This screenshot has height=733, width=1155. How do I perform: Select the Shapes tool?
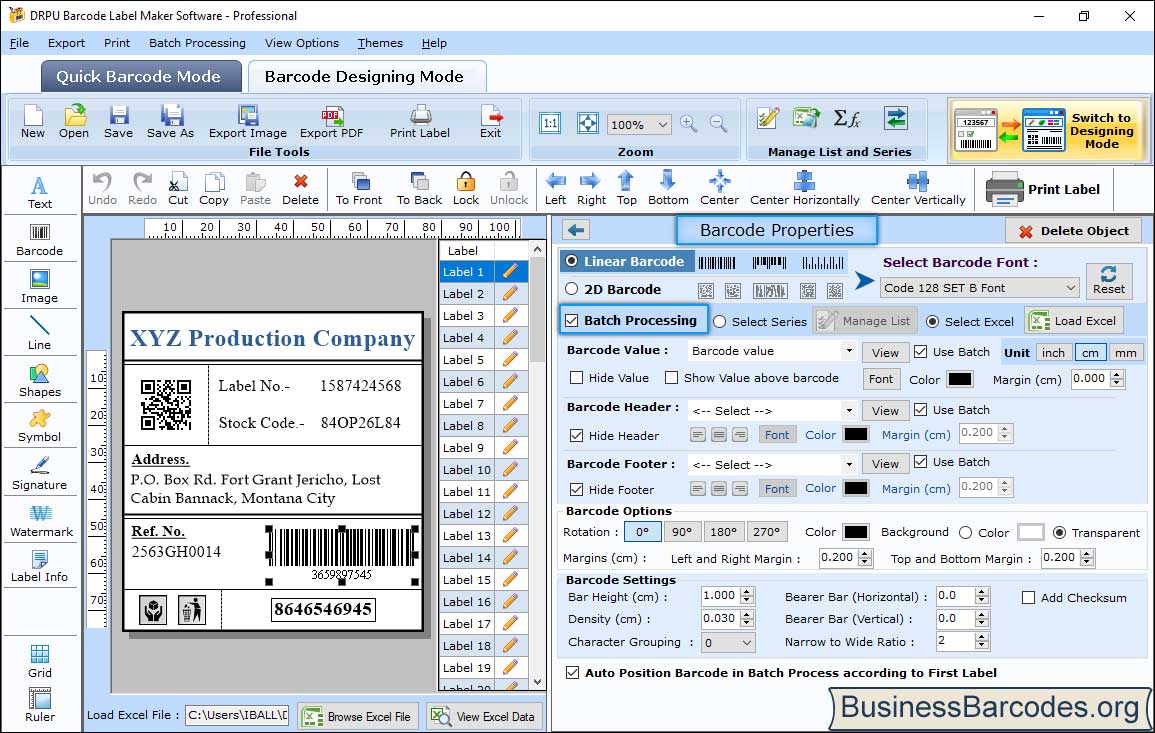click(x=40, y=381)
